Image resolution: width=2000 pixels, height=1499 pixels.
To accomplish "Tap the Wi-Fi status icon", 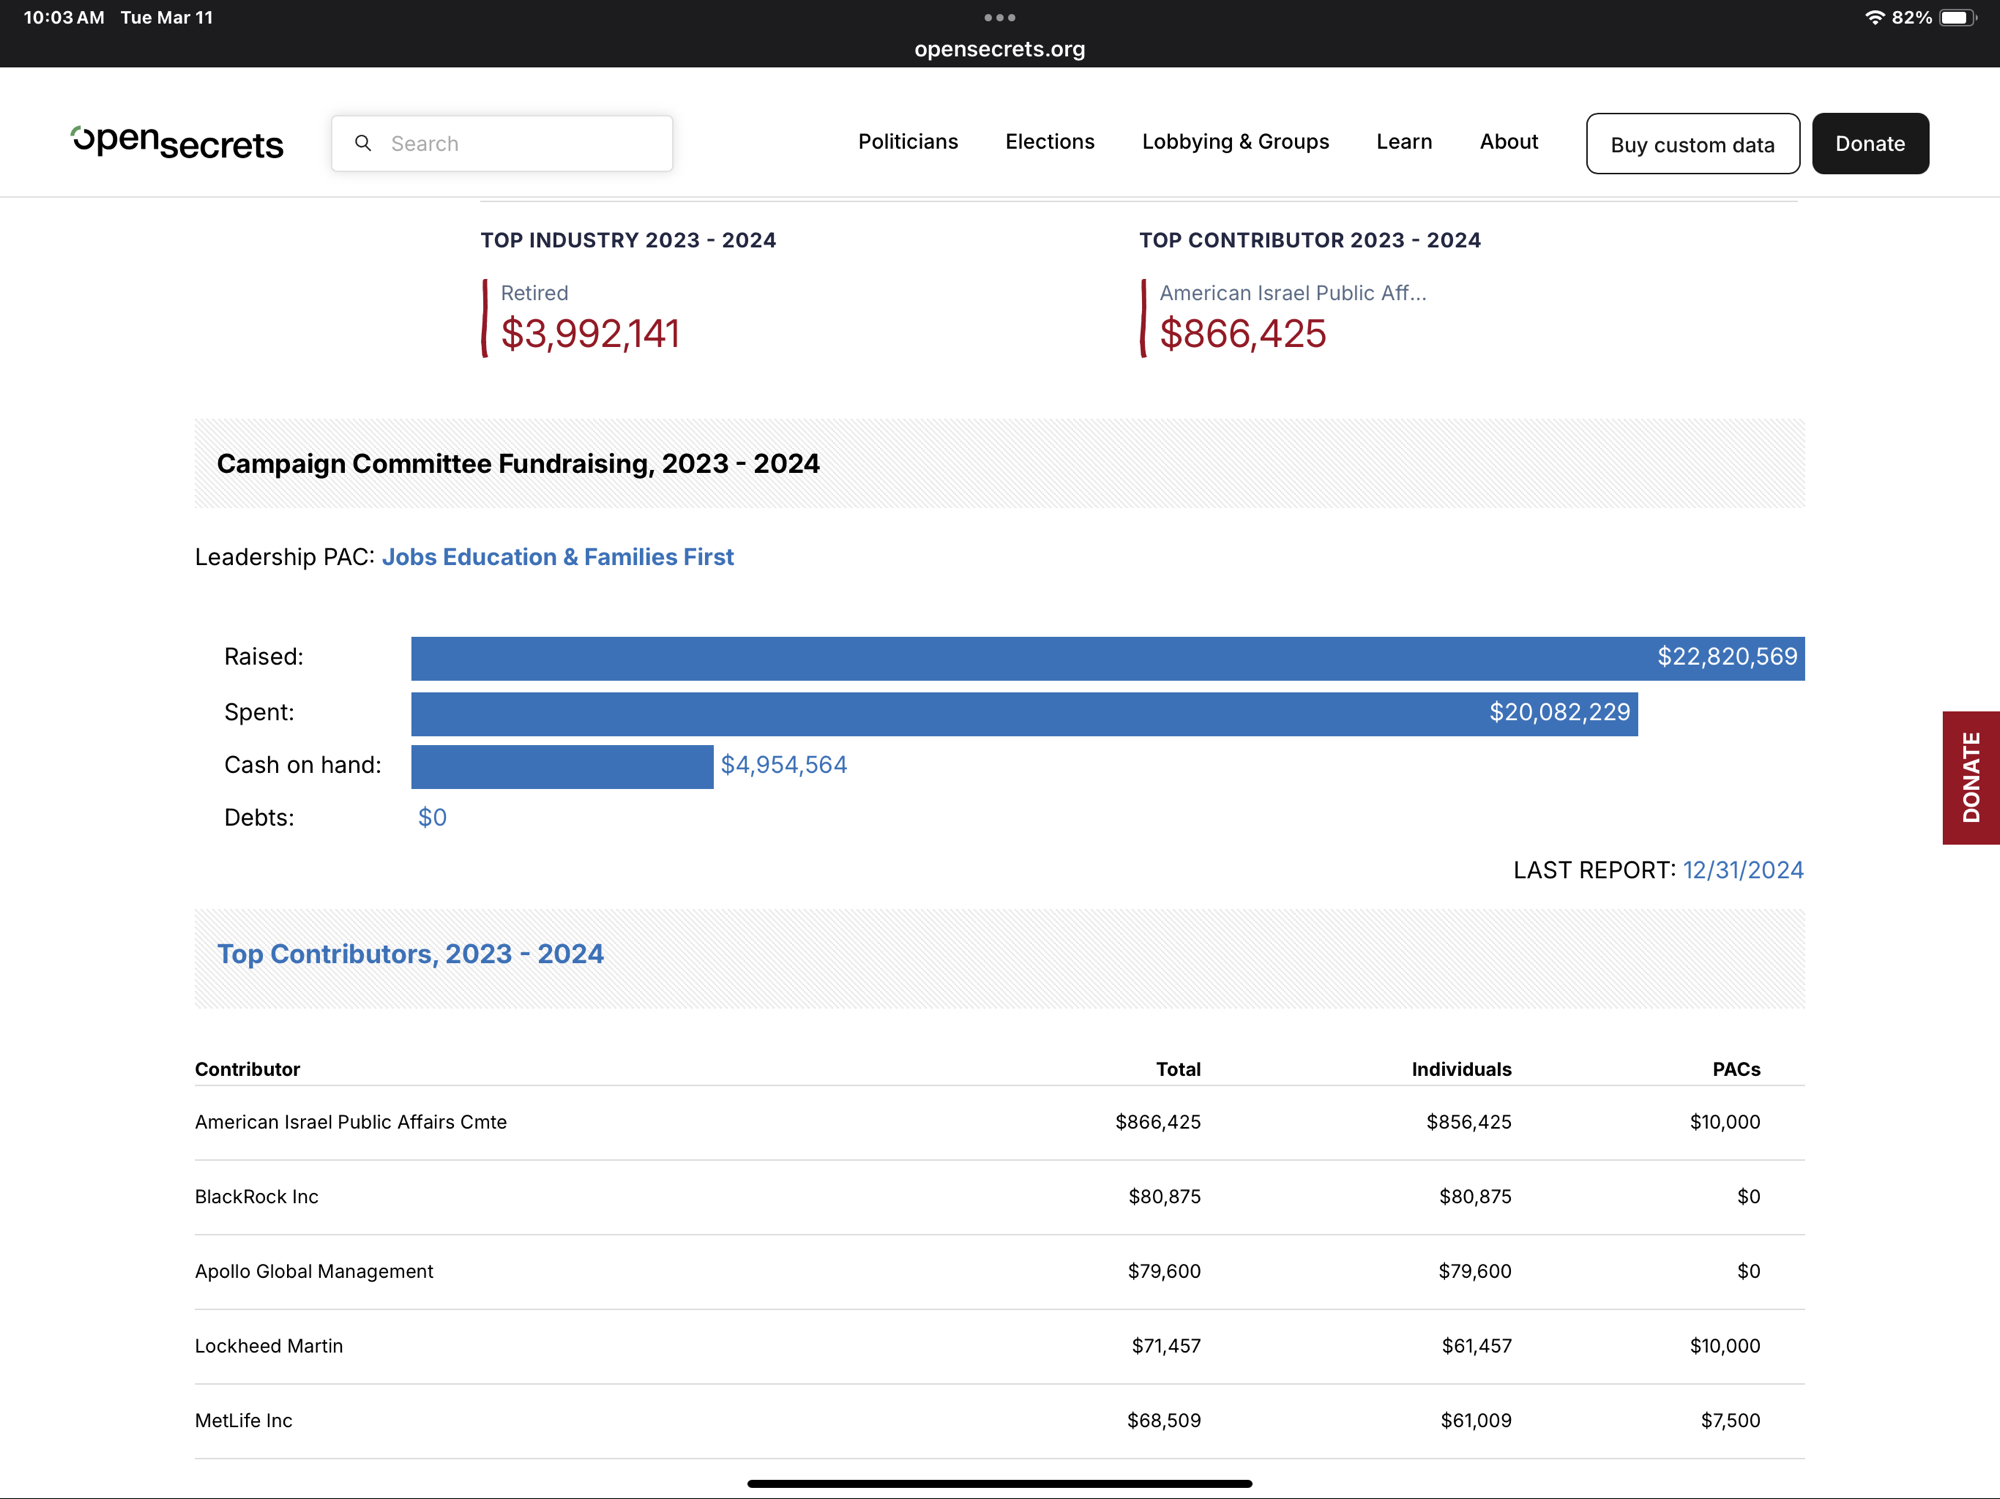I will [x=1875, y=17].
